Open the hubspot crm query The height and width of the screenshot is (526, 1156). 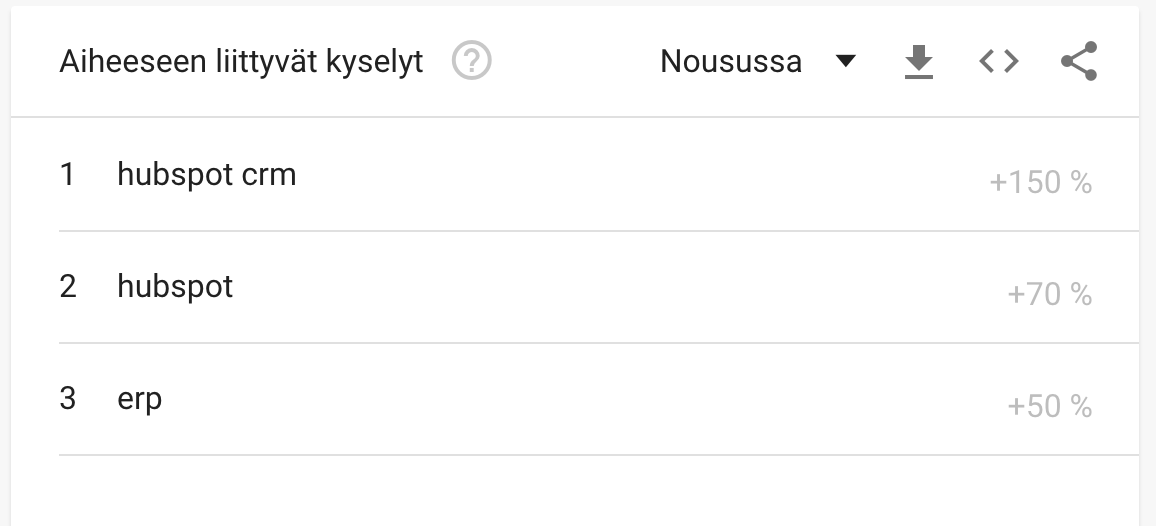[206, 175]
